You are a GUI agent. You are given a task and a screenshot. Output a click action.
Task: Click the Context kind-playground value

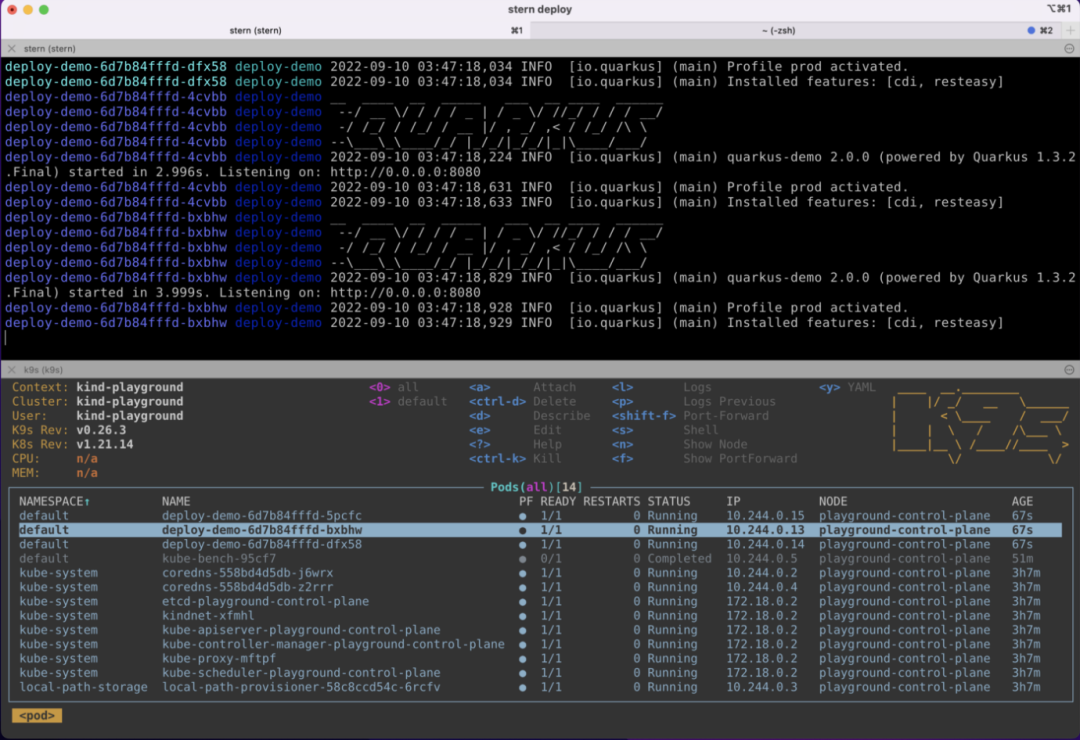pos(129,387)
